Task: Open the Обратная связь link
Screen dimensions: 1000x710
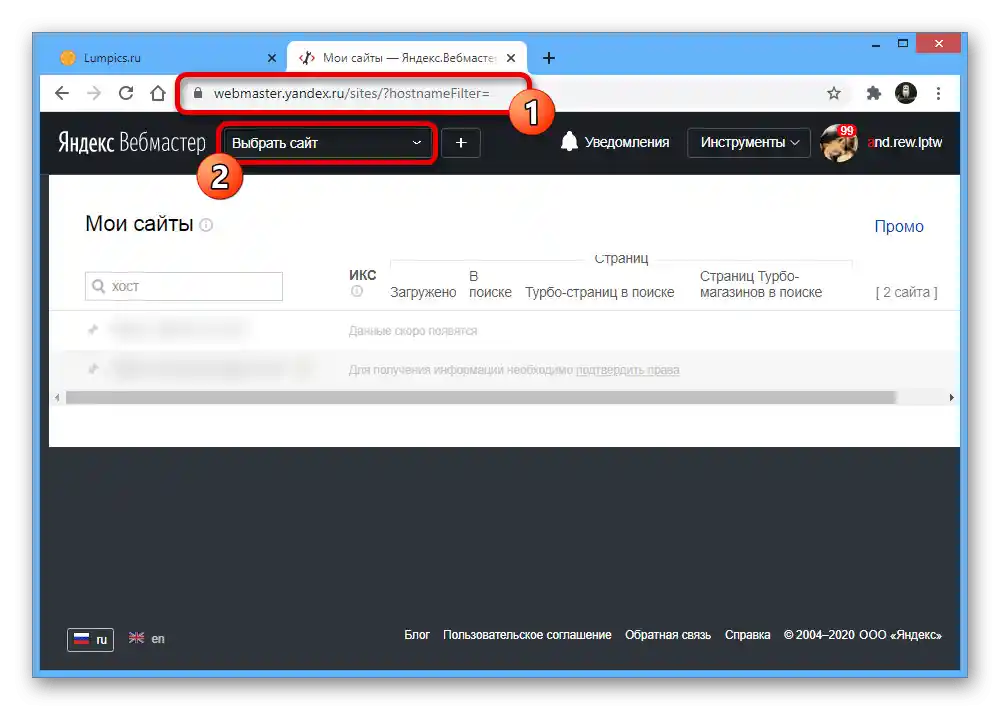Action: click(x=668, y=635)
